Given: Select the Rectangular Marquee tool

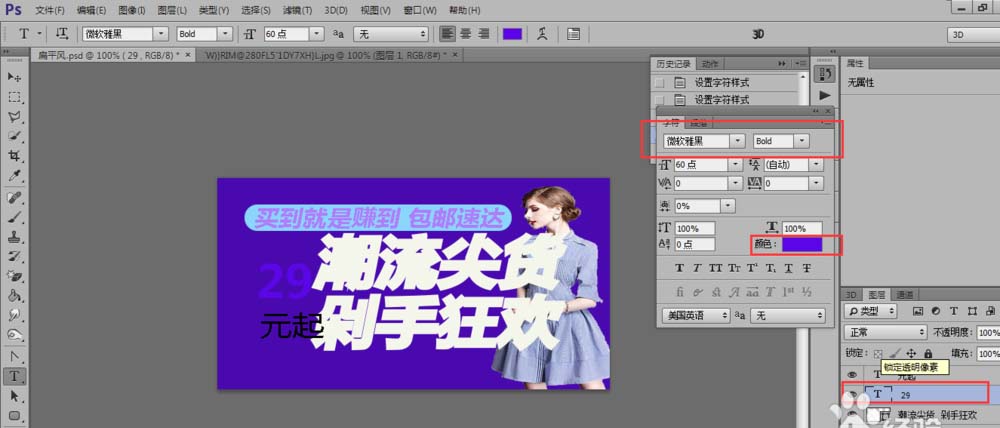Looking at the screenshot, I should tap(15, 97).
